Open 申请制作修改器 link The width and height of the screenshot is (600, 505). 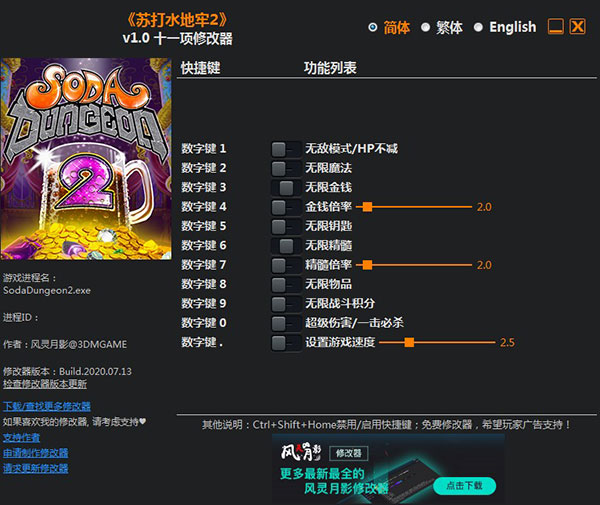click(x=36, y=453)
